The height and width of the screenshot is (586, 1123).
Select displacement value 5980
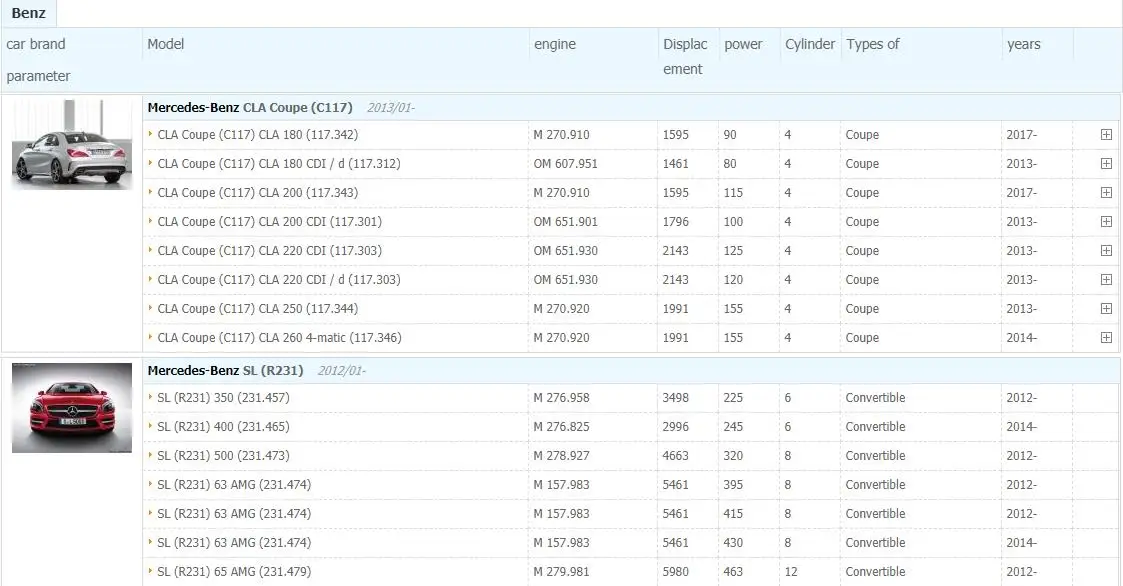click(675, 572)
